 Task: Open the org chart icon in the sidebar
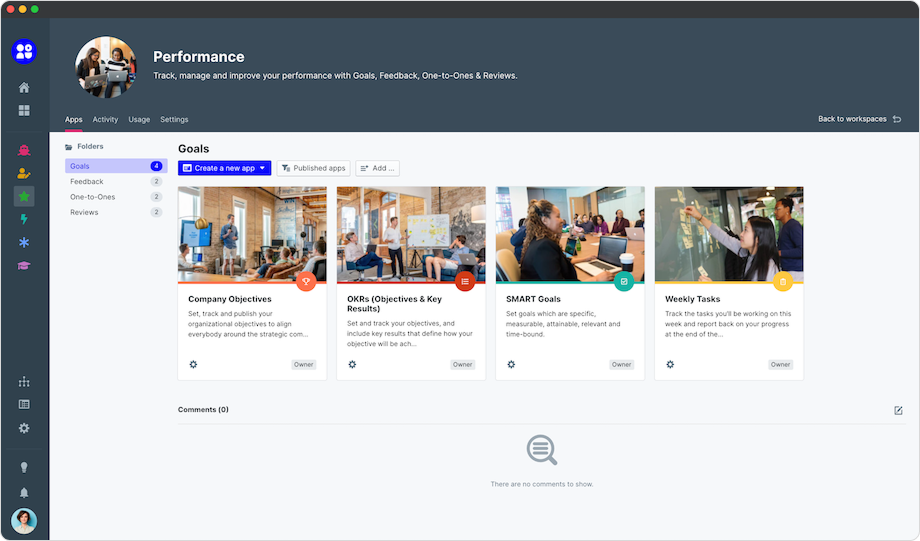[24, 382]
